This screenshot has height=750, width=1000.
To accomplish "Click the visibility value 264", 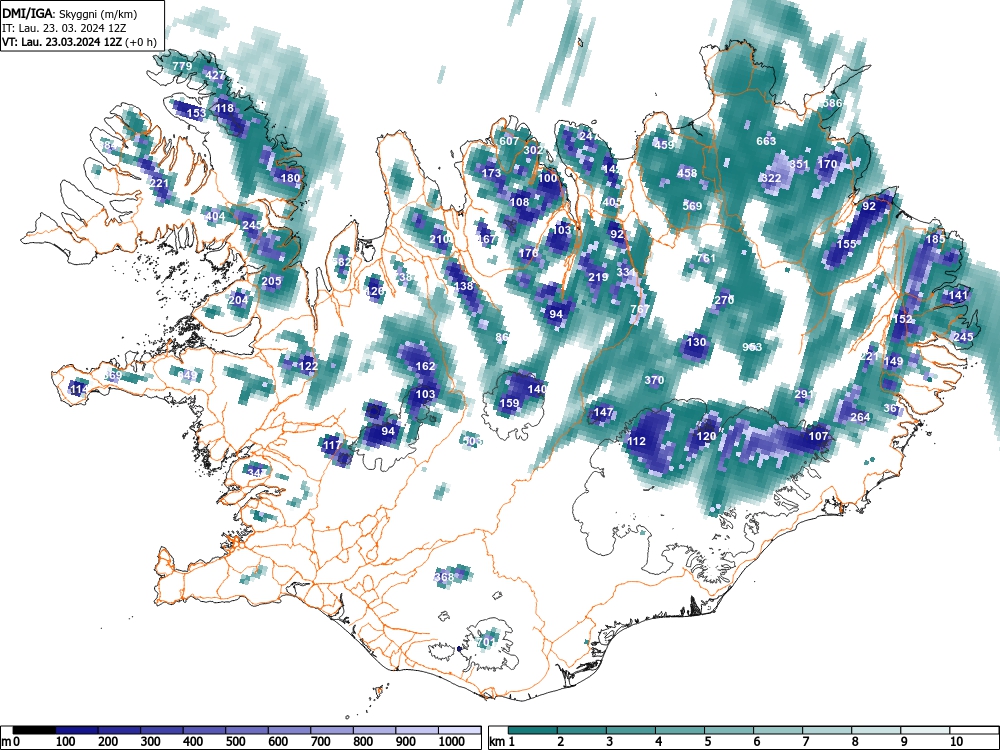I will (860, 418).
